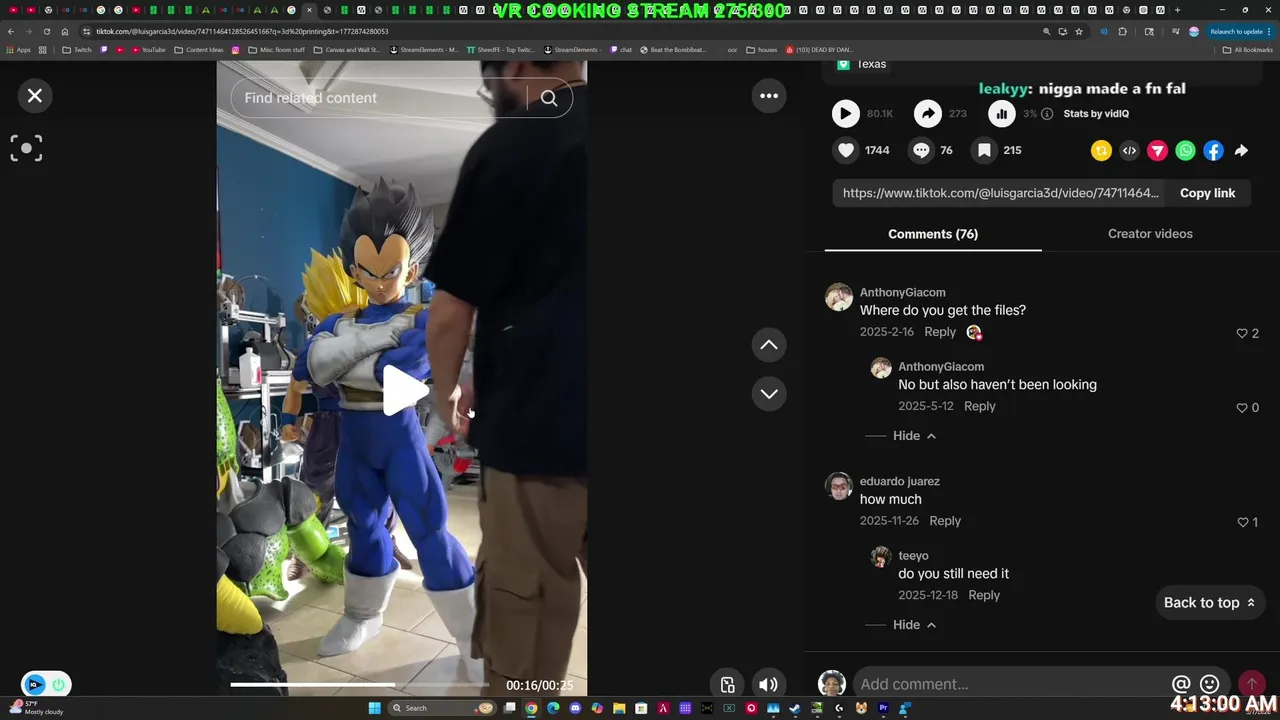Click the vidIQ engagement chart icon
Screen dimensions: 1280x720
coord(1002,114)
